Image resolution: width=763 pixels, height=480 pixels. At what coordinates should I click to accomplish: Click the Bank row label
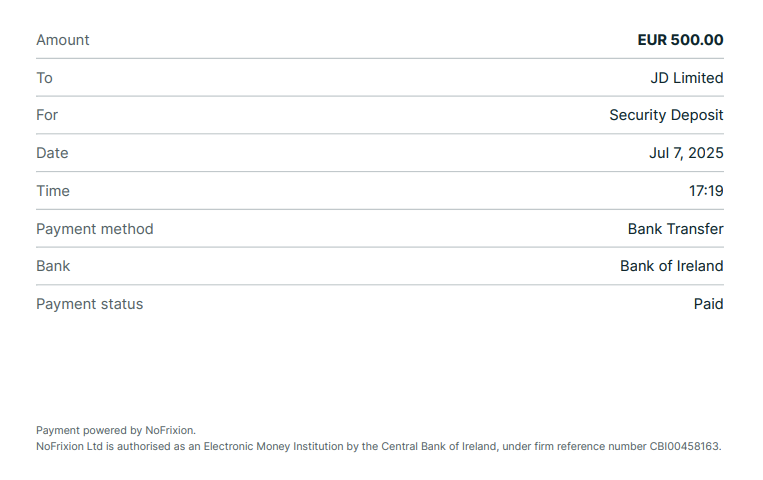coord(53,266)
